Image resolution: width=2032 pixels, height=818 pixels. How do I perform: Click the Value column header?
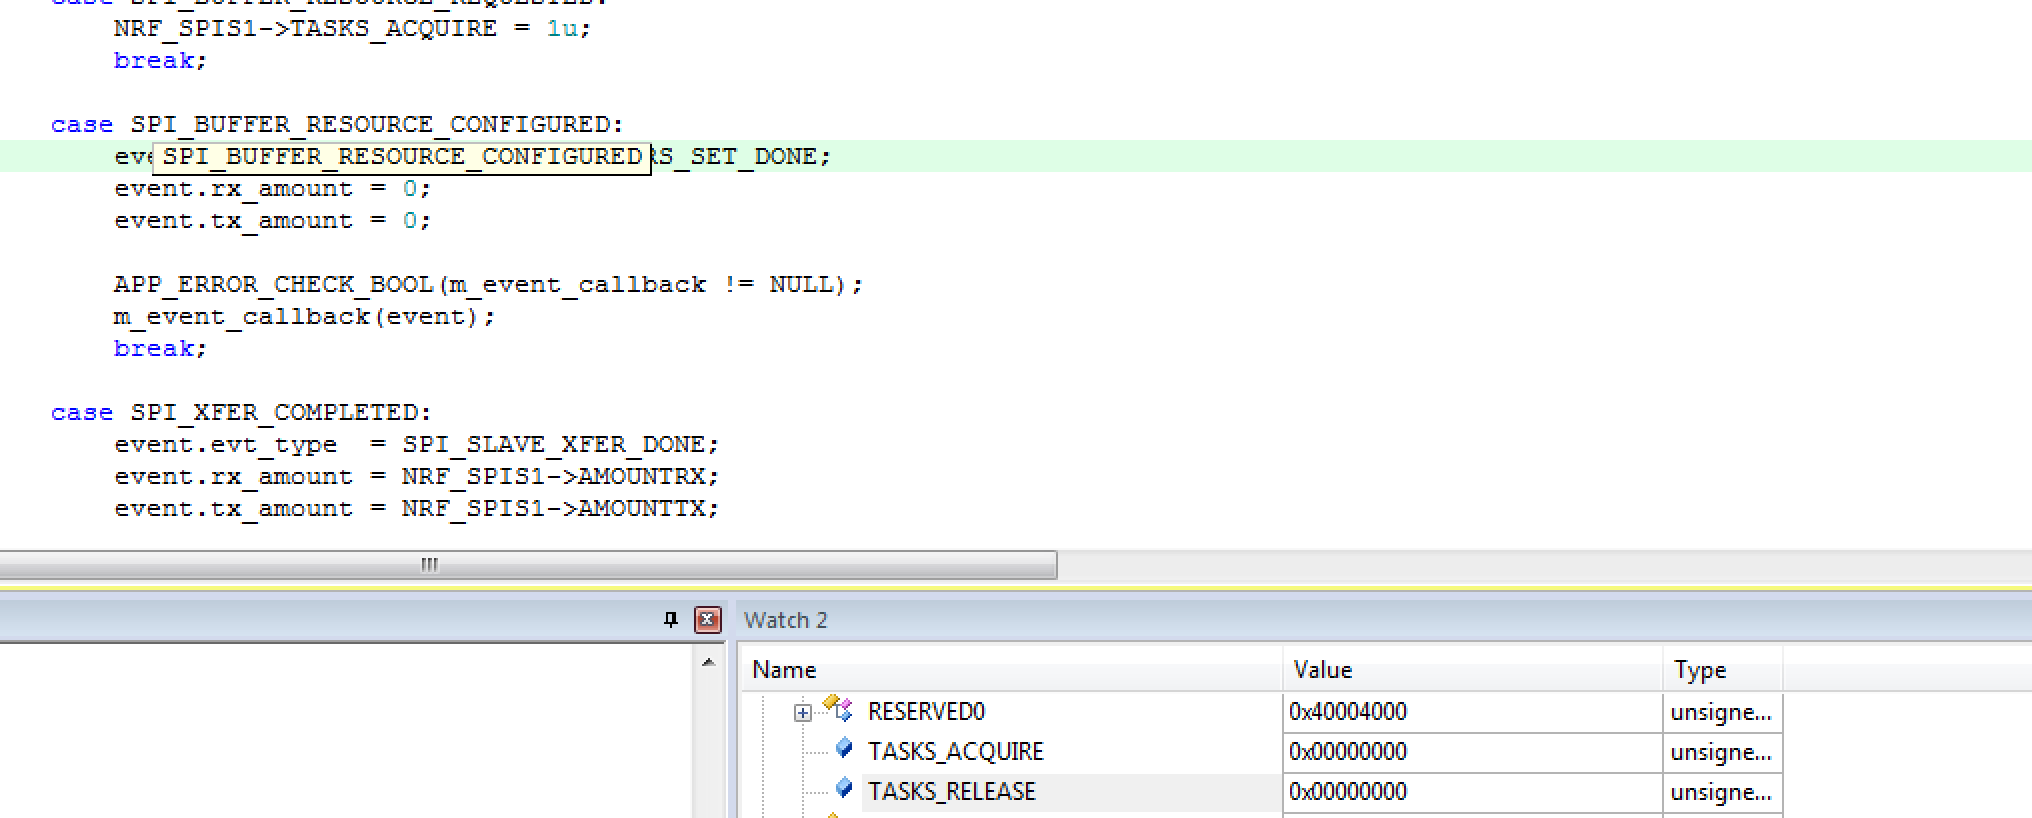(x=1472, y=670)
